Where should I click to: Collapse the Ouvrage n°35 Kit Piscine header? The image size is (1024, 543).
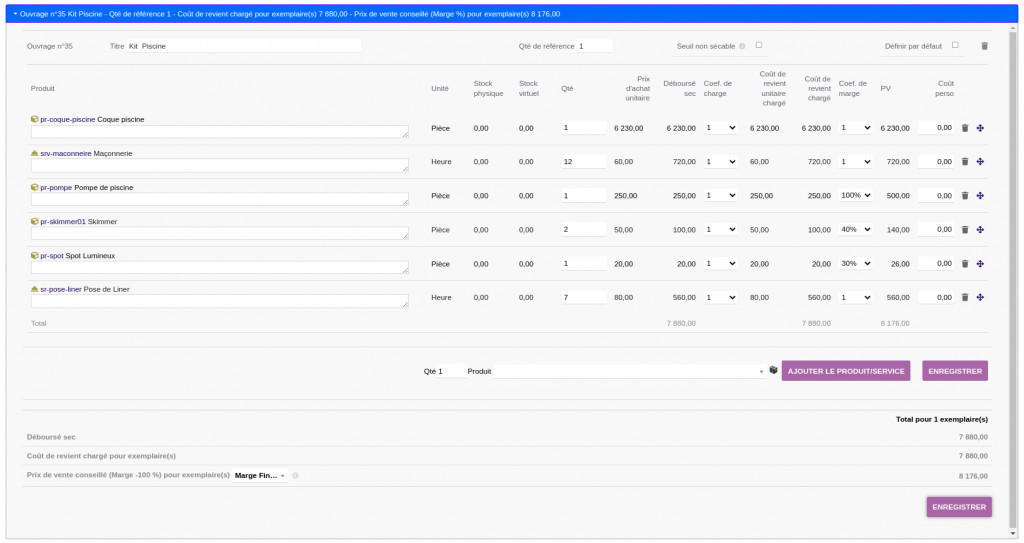pos(15,14)
